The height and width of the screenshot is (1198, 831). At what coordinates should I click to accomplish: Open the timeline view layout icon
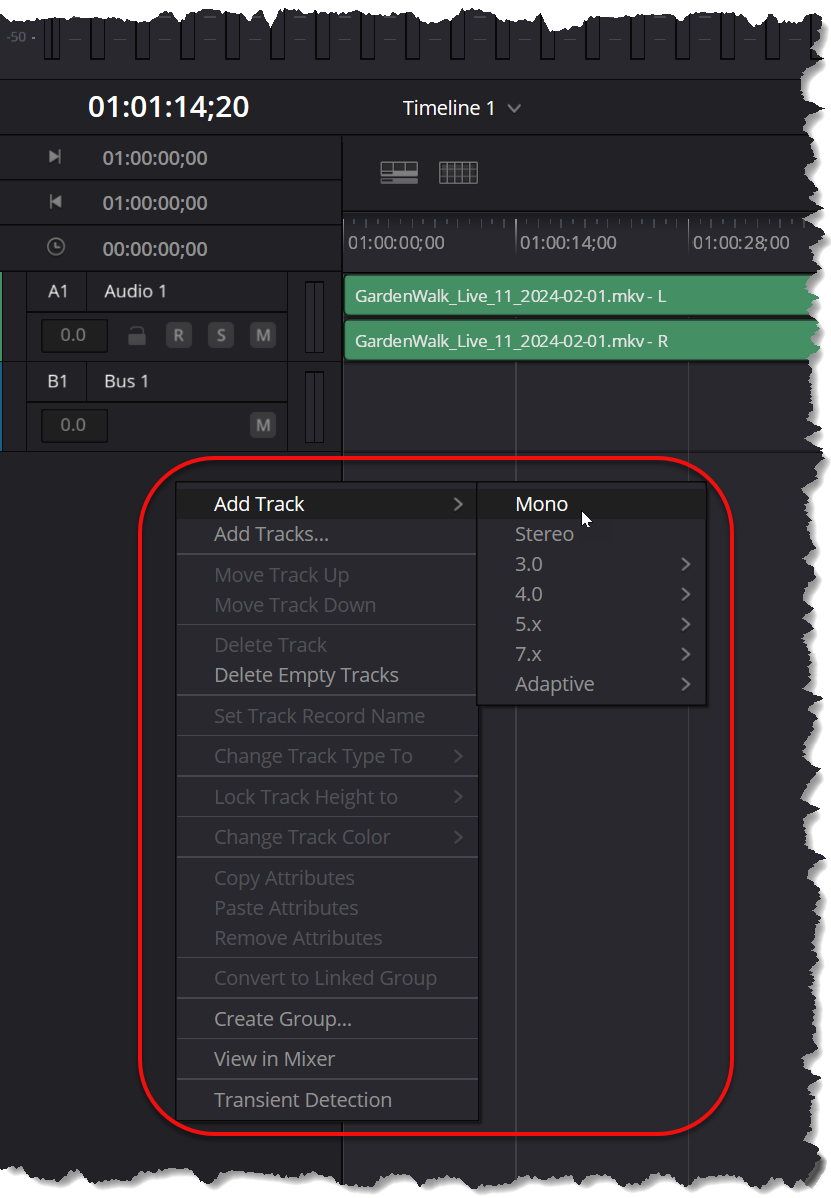[399, 173]
